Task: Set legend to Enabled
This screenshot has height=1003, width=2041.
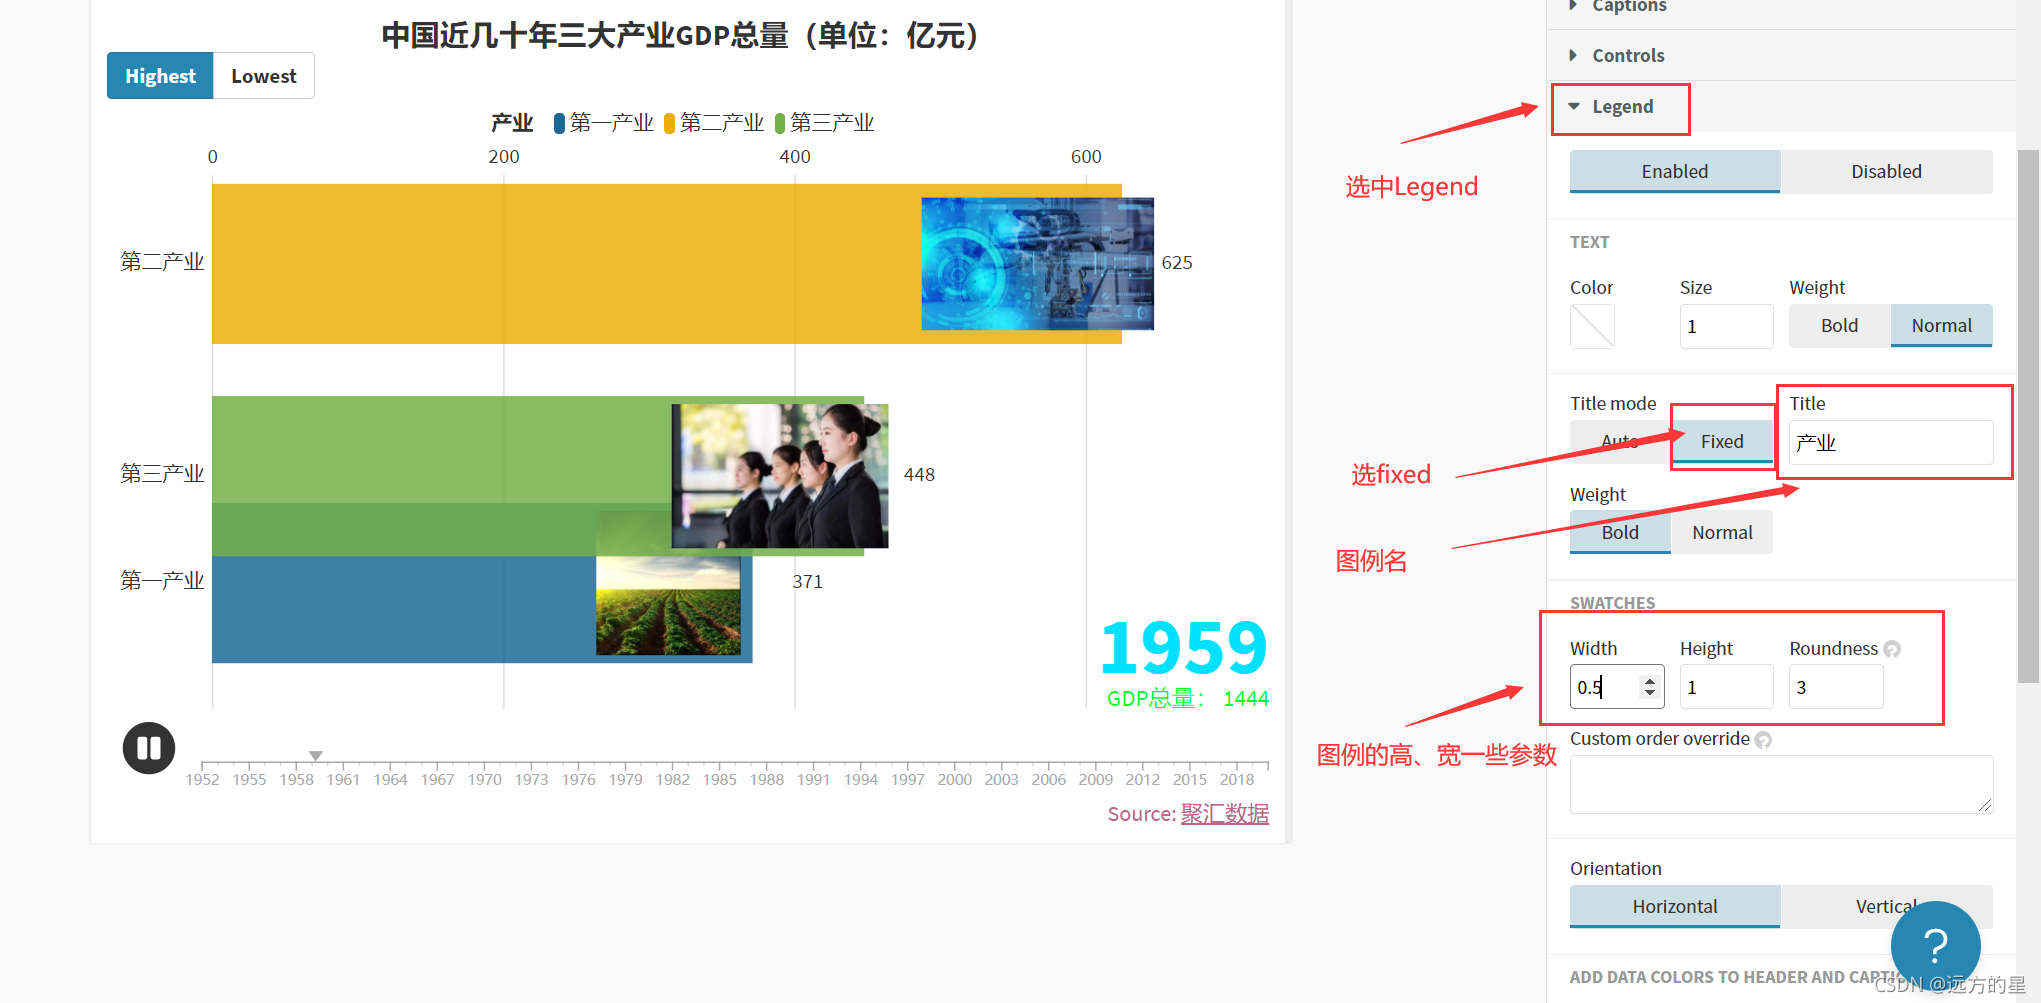Action: tap(1675, 171)
